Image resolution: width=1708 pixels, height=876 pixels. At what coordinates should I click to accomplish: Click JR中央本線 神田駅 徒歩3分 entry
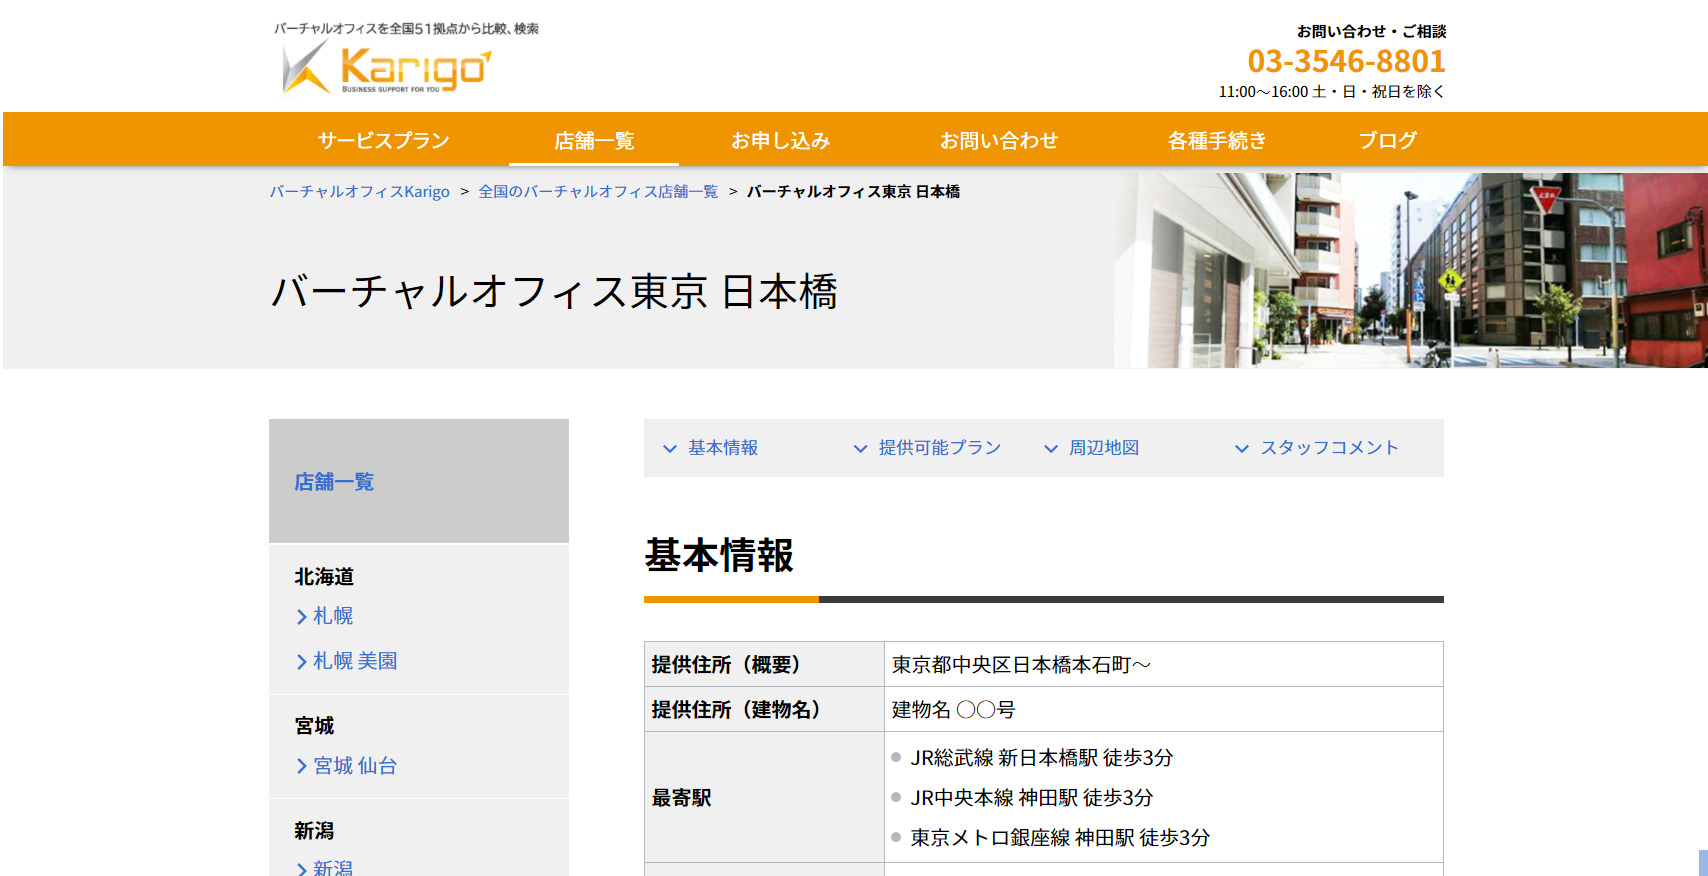pyautogui.click(x=1031, y=798)
